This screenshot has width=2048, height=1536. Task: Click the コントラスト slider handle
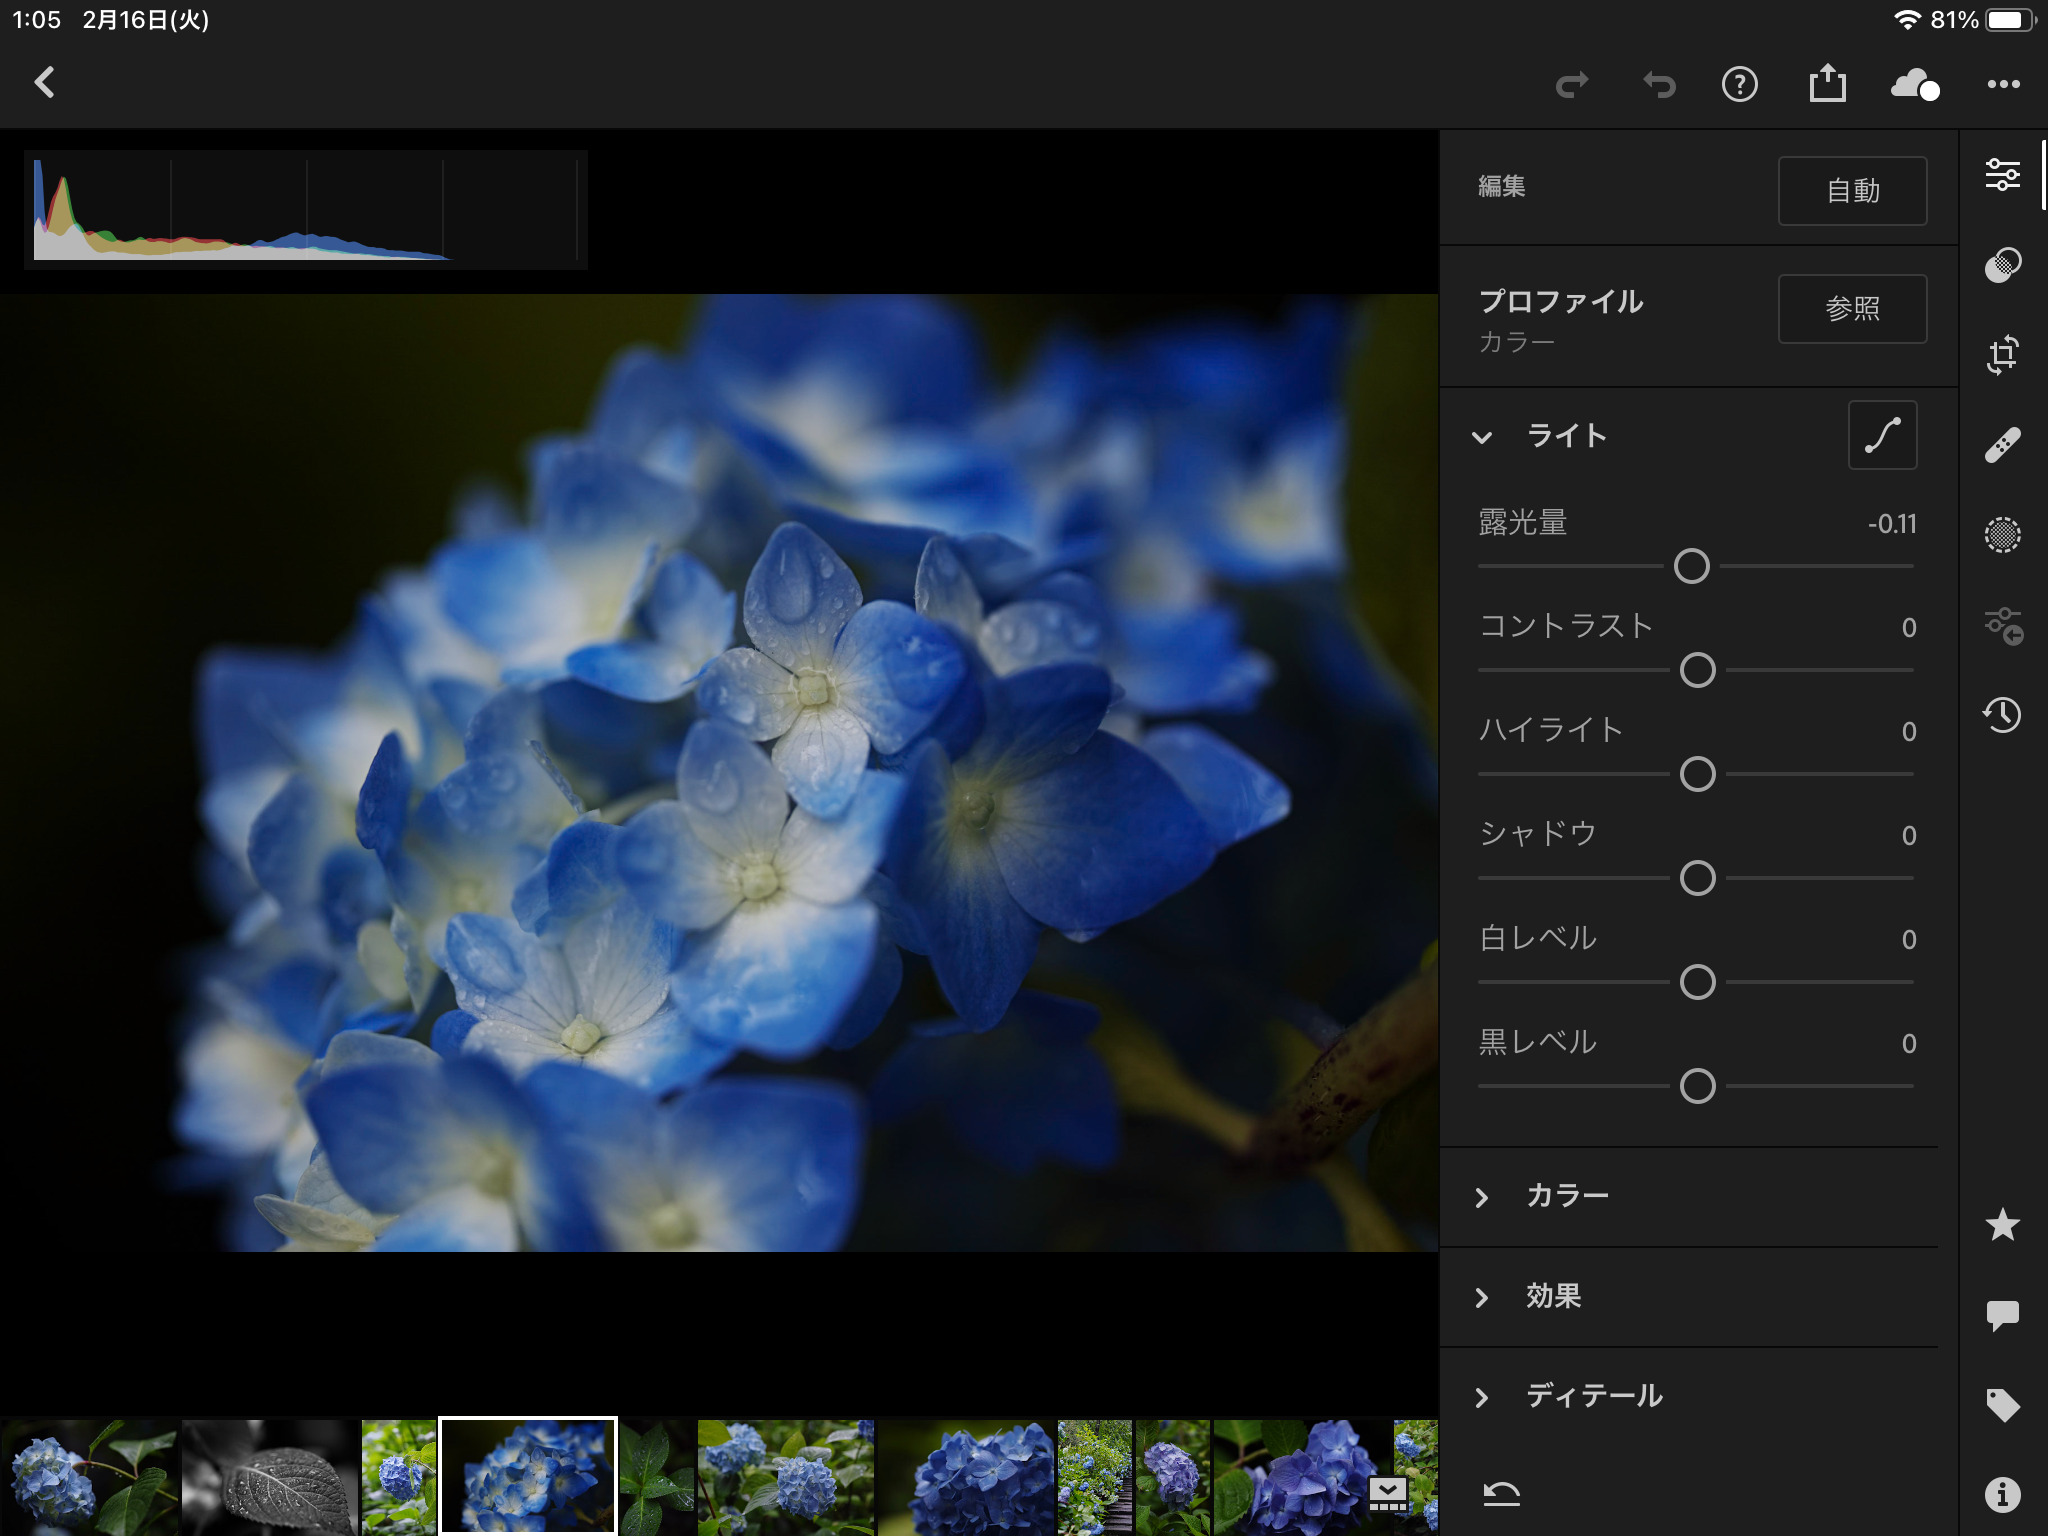click(x=1698, y=670)
